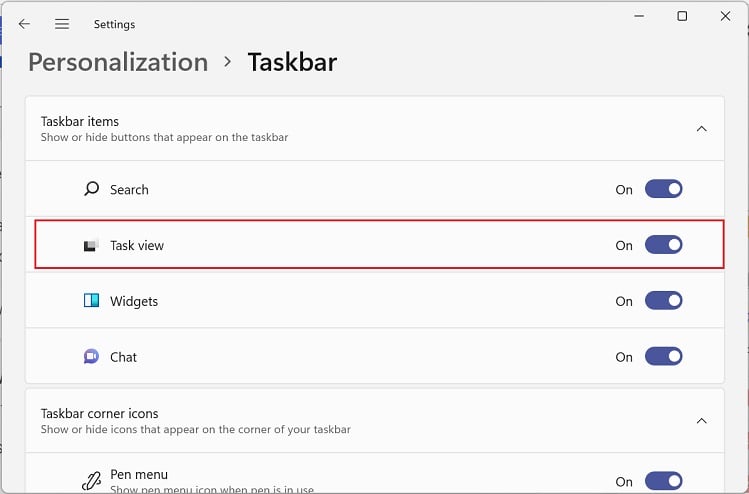Click the Task view icon
Screen dimensions: 749x494
[92, 245]
